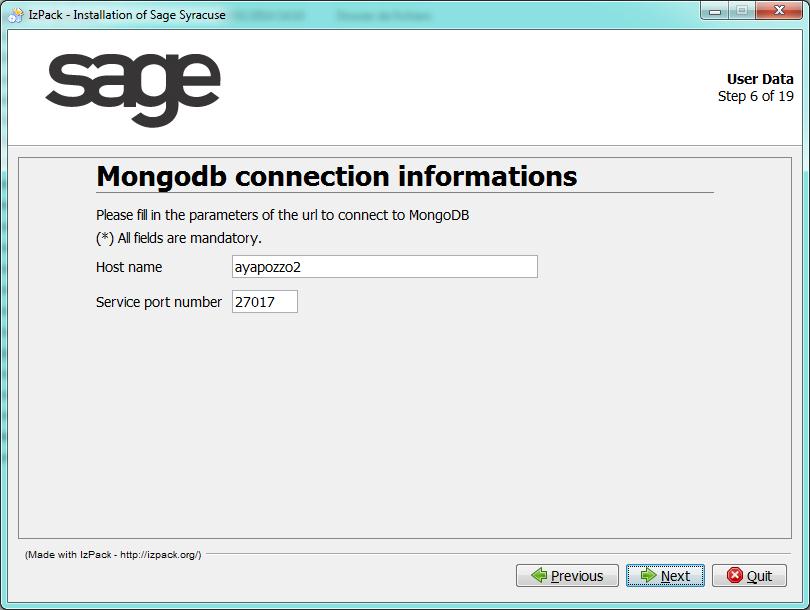The image size is (810, 610).
Task: Close the installer window
Action: pyautogui.click(x=779, y=10)
